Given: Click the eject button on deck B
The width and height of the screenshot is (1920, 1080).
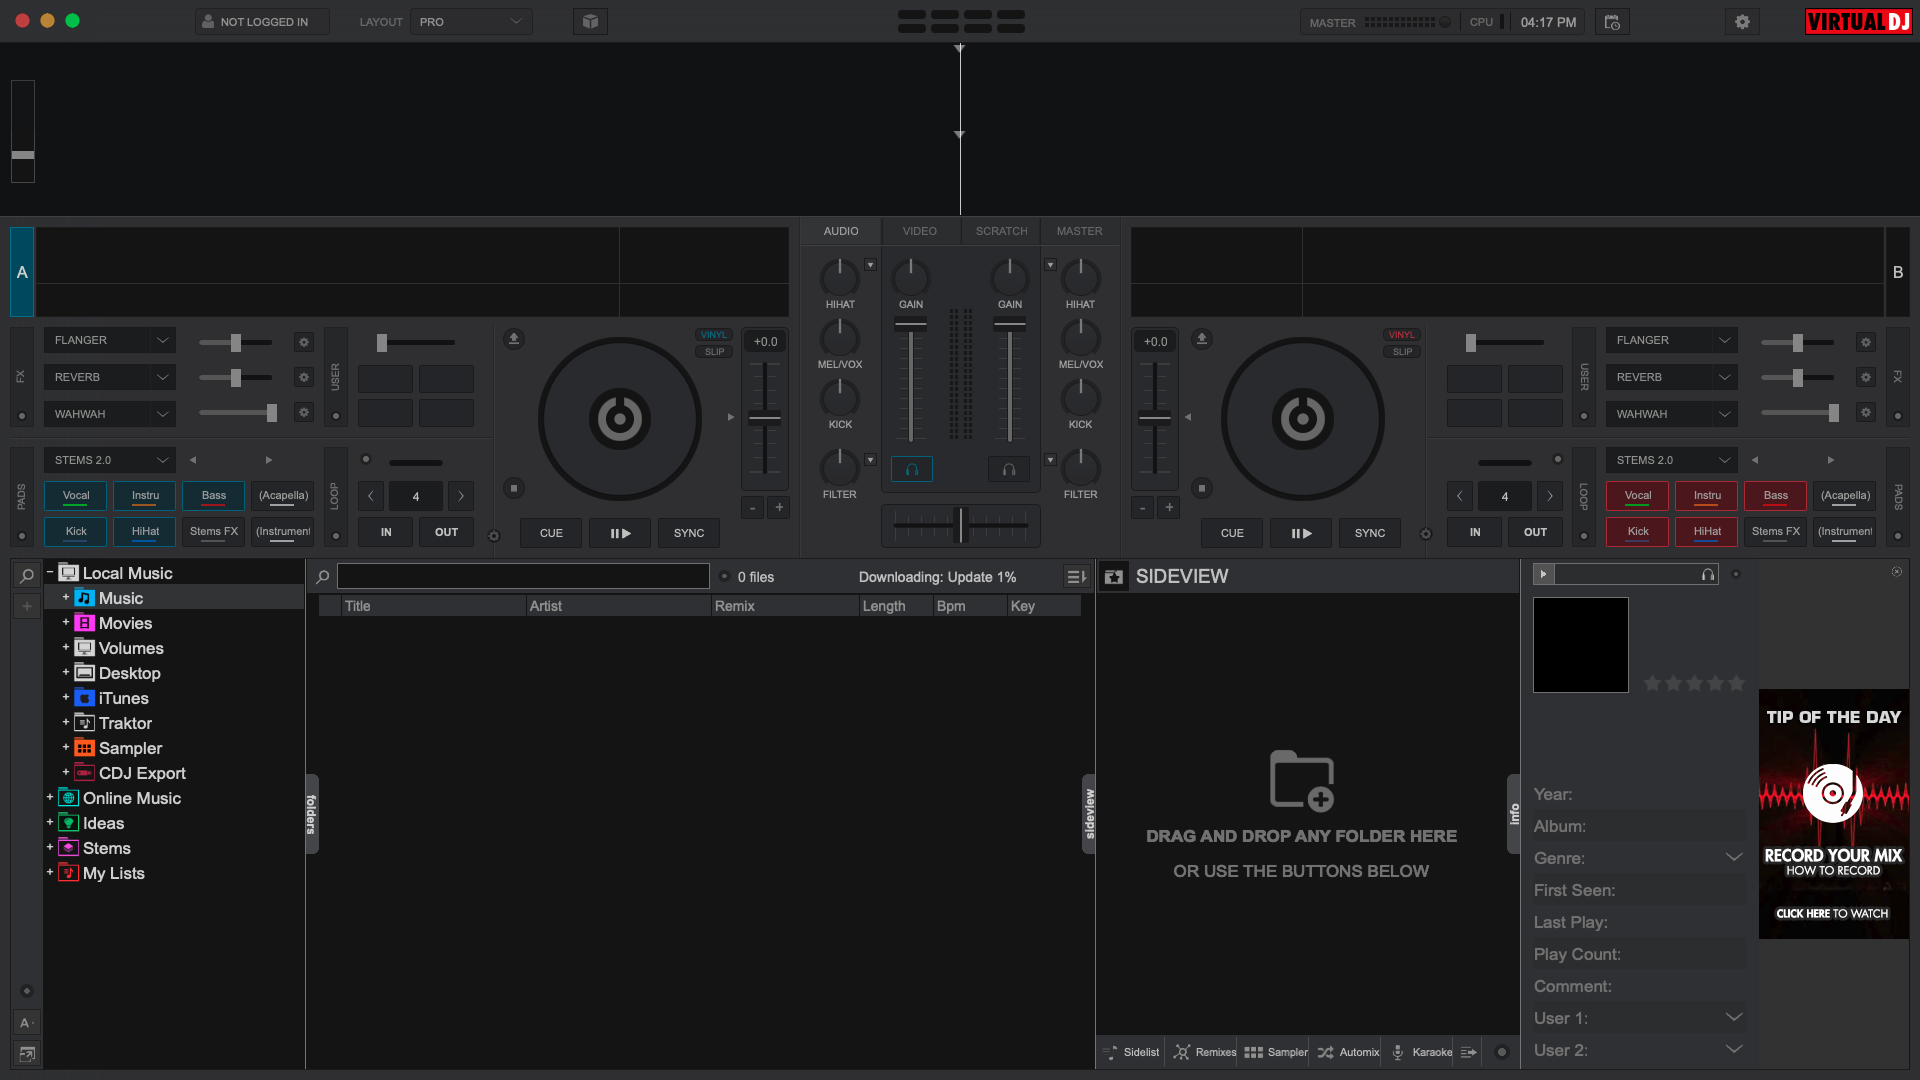Looking at the screenshot, I should pos(1202,339).
